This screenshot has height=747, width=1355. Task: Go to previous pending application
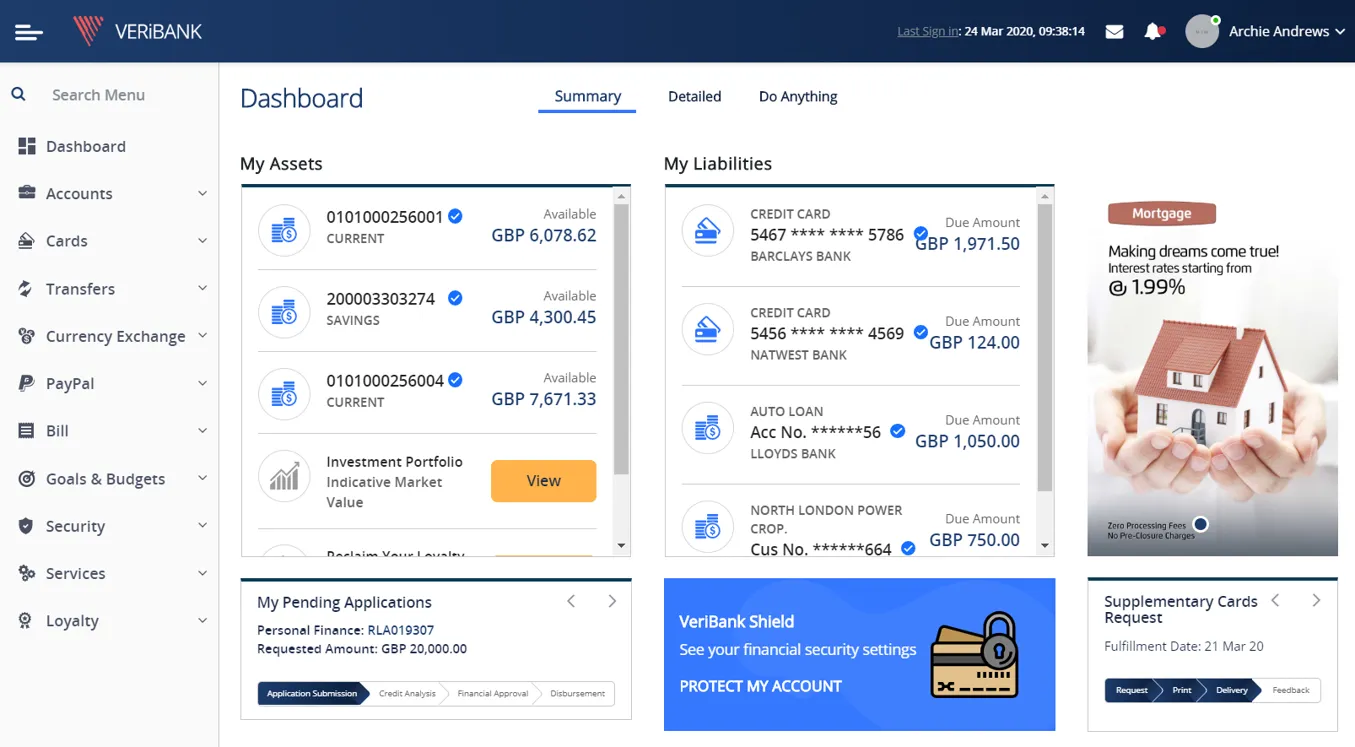click(571, 601)
